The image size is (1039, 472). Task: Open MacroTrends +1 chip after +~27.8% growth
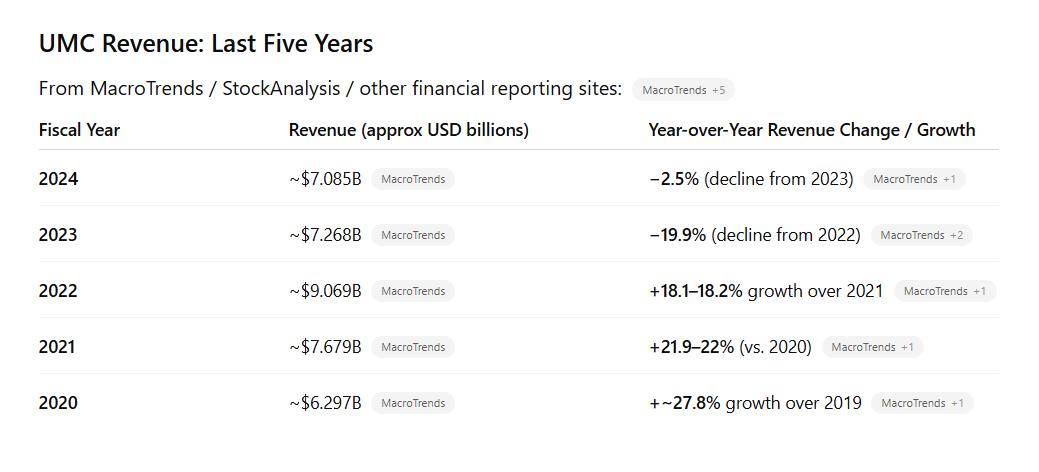point(921,403)
